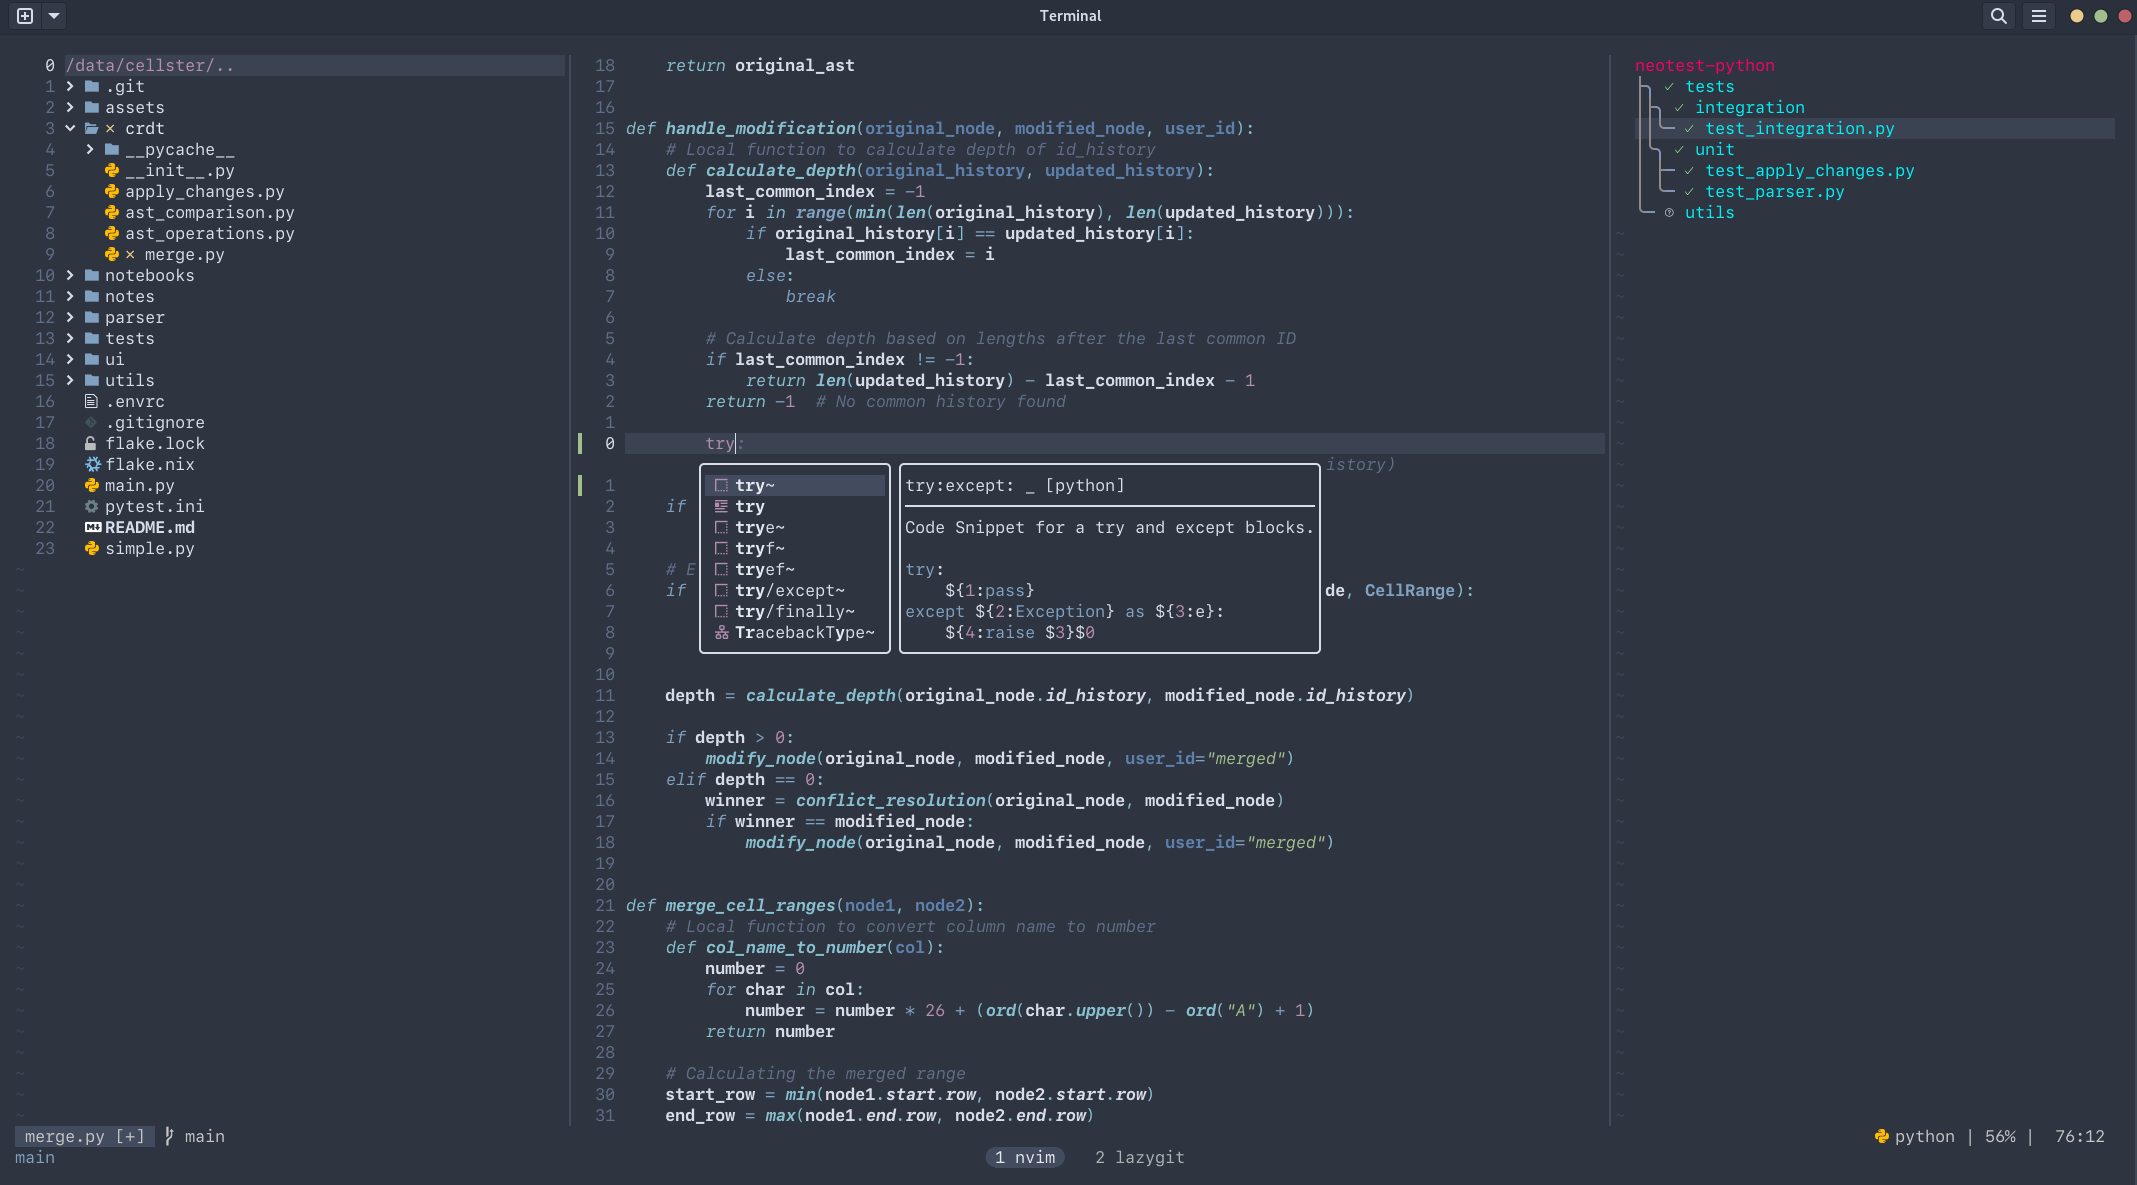Click the status marker beside utils test
This screenshot has height=1185, width=2137.
coord(1669,212)
